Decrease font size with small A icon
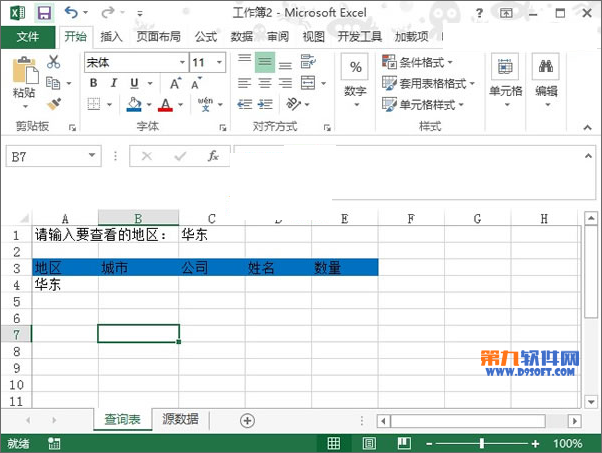 pos(196,83)
